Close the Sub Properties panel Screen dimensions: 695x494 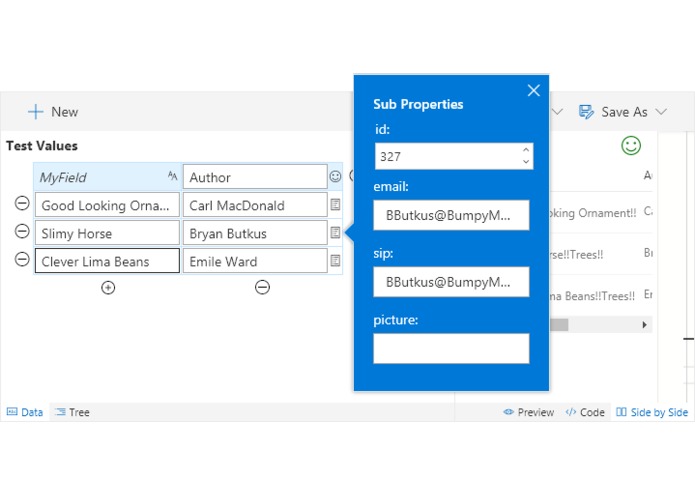pyautogui.click(x=534, y=90)
